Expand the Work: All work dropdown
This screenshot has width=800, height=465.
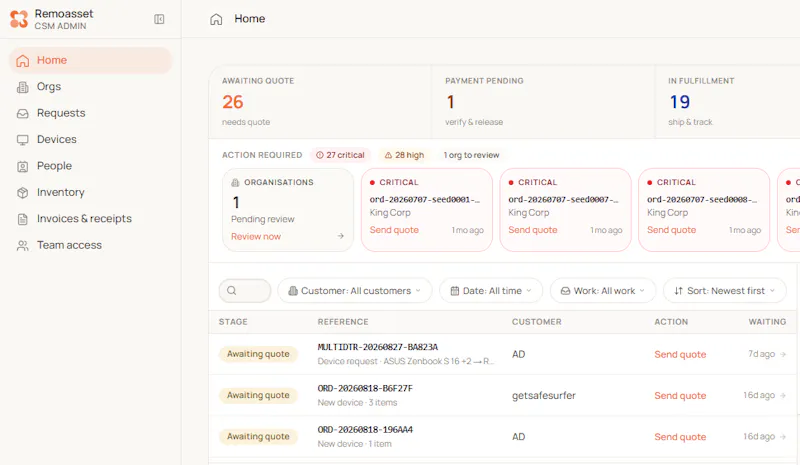click(603, 290)
